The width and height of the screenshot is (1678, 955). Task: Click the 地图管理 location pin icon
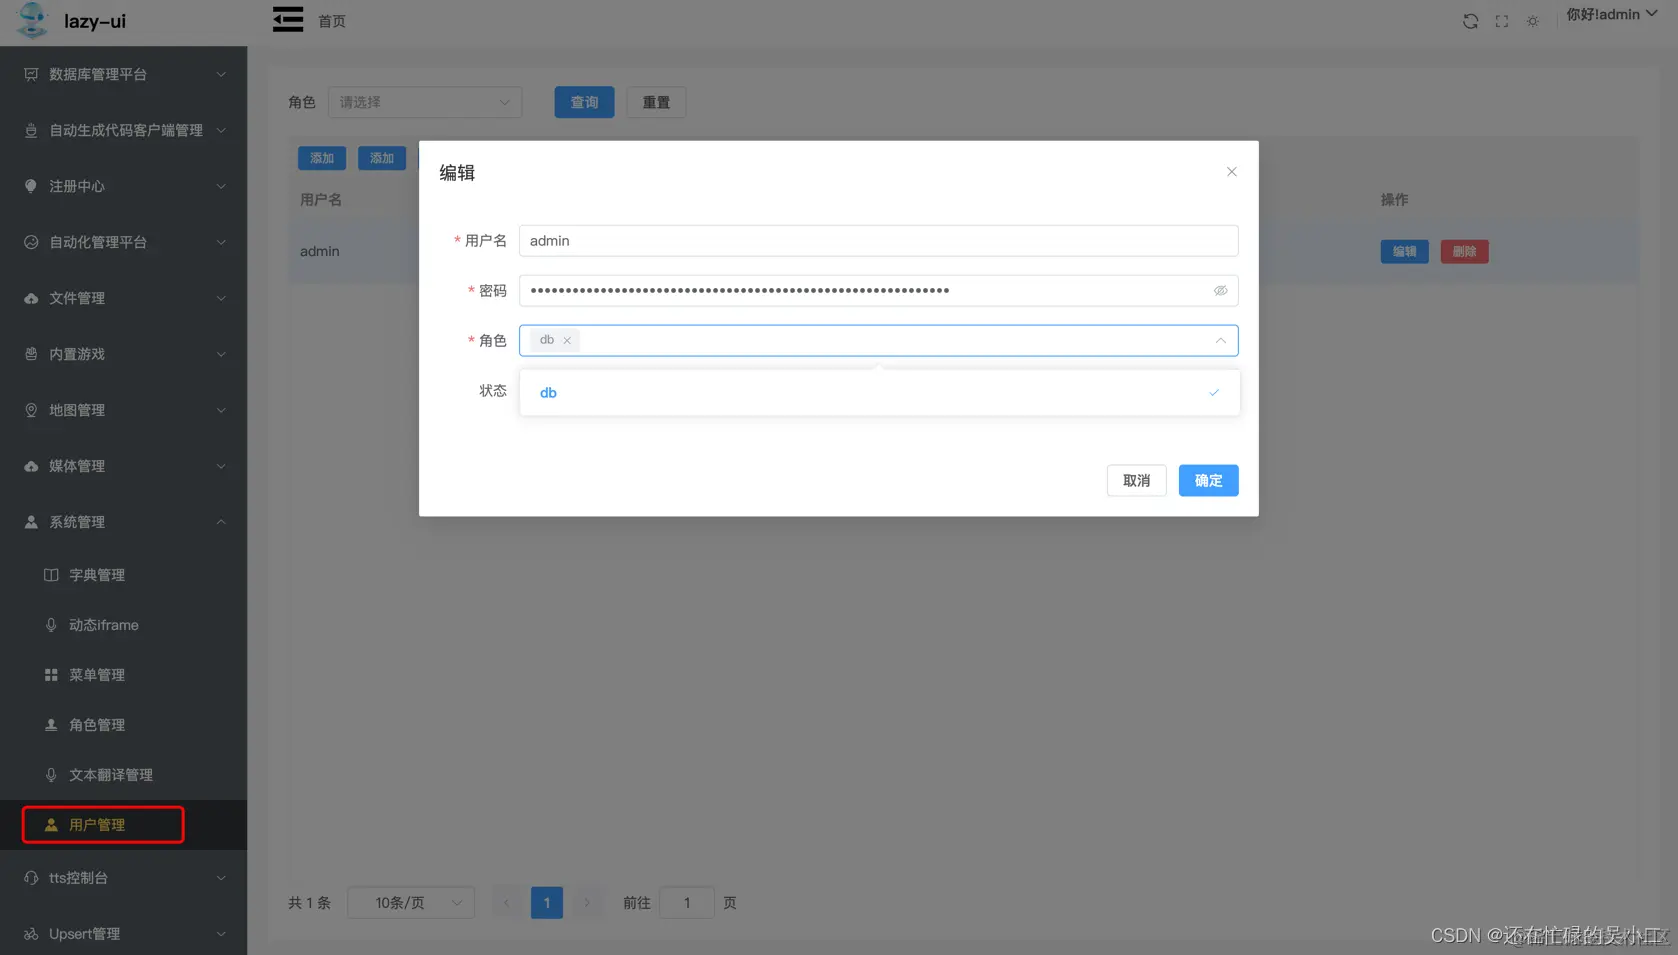31,410
